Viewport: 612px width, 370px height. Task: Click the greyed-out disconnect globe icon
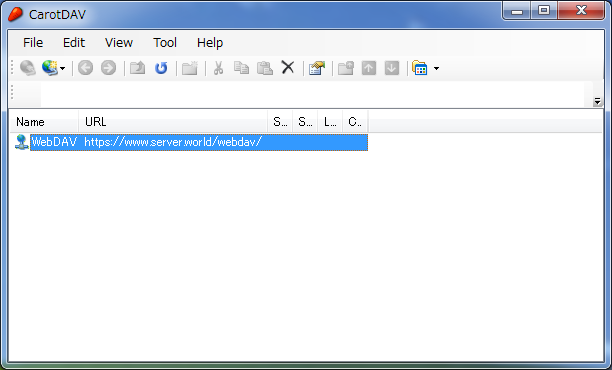(x=28, y=68)
